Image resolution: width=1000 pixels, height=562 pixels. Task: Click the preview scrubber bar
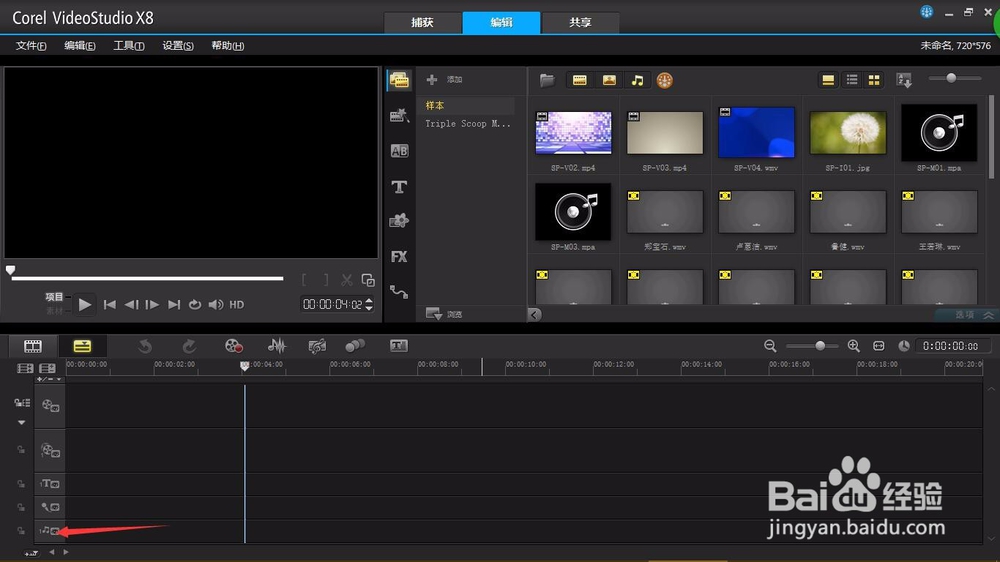click(147, 278)
